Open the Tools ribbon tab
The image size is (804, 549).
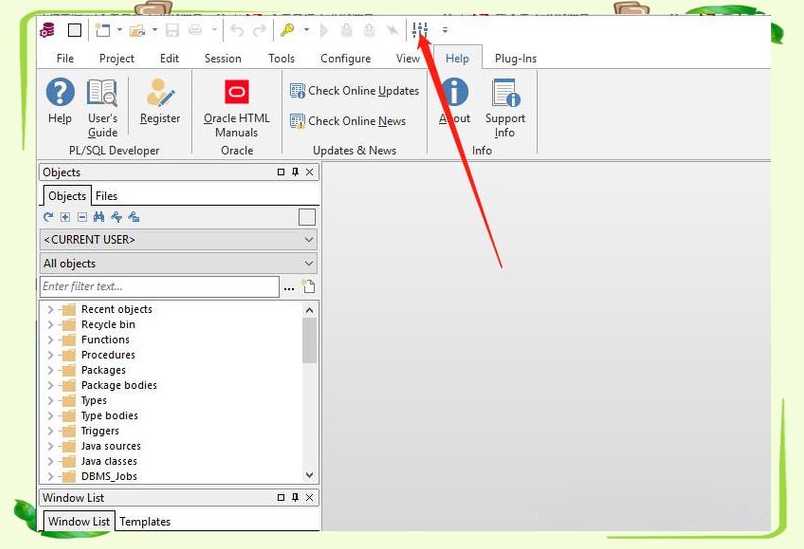click(x=282, y=58)
